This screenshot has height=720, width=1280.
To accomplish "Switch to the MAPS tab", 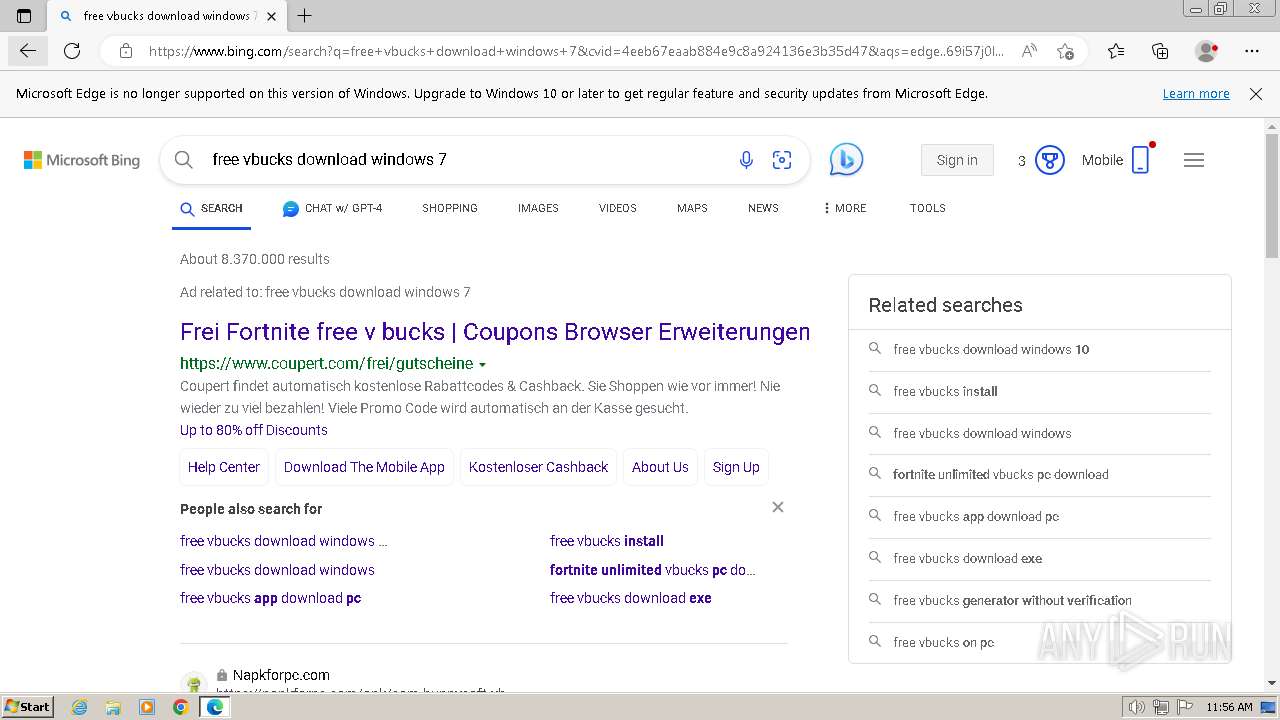I will [x=692, y=208].
